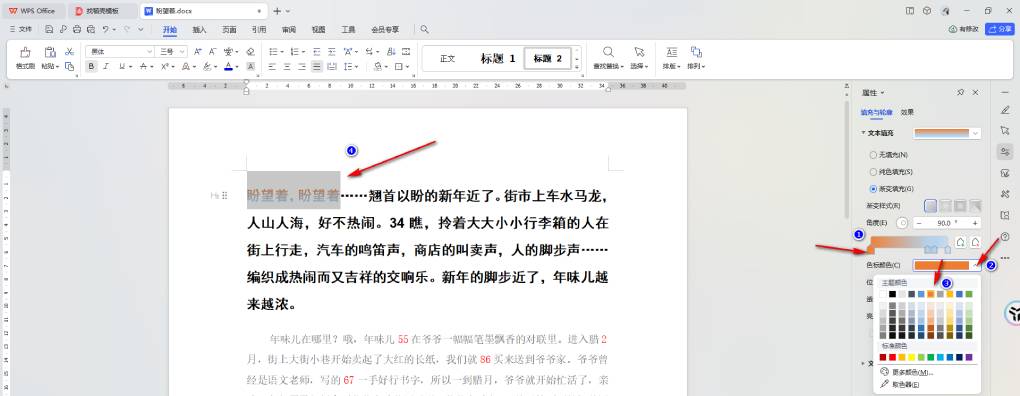Image resolution: width=1020 pixels, height=396 pixels.
Task: Click the Arrange (排列) icon
Action: click(696, 52)
